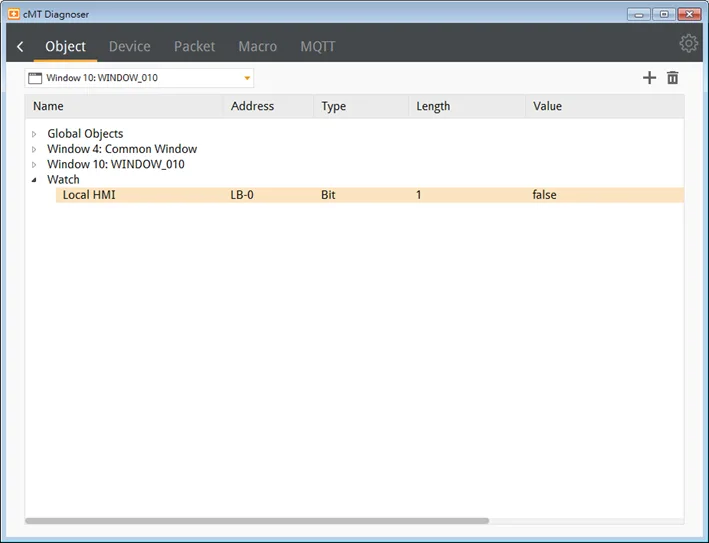Click the LB-0 address cell
Viewport: 709px width, 543px height.
click(242, 195)
